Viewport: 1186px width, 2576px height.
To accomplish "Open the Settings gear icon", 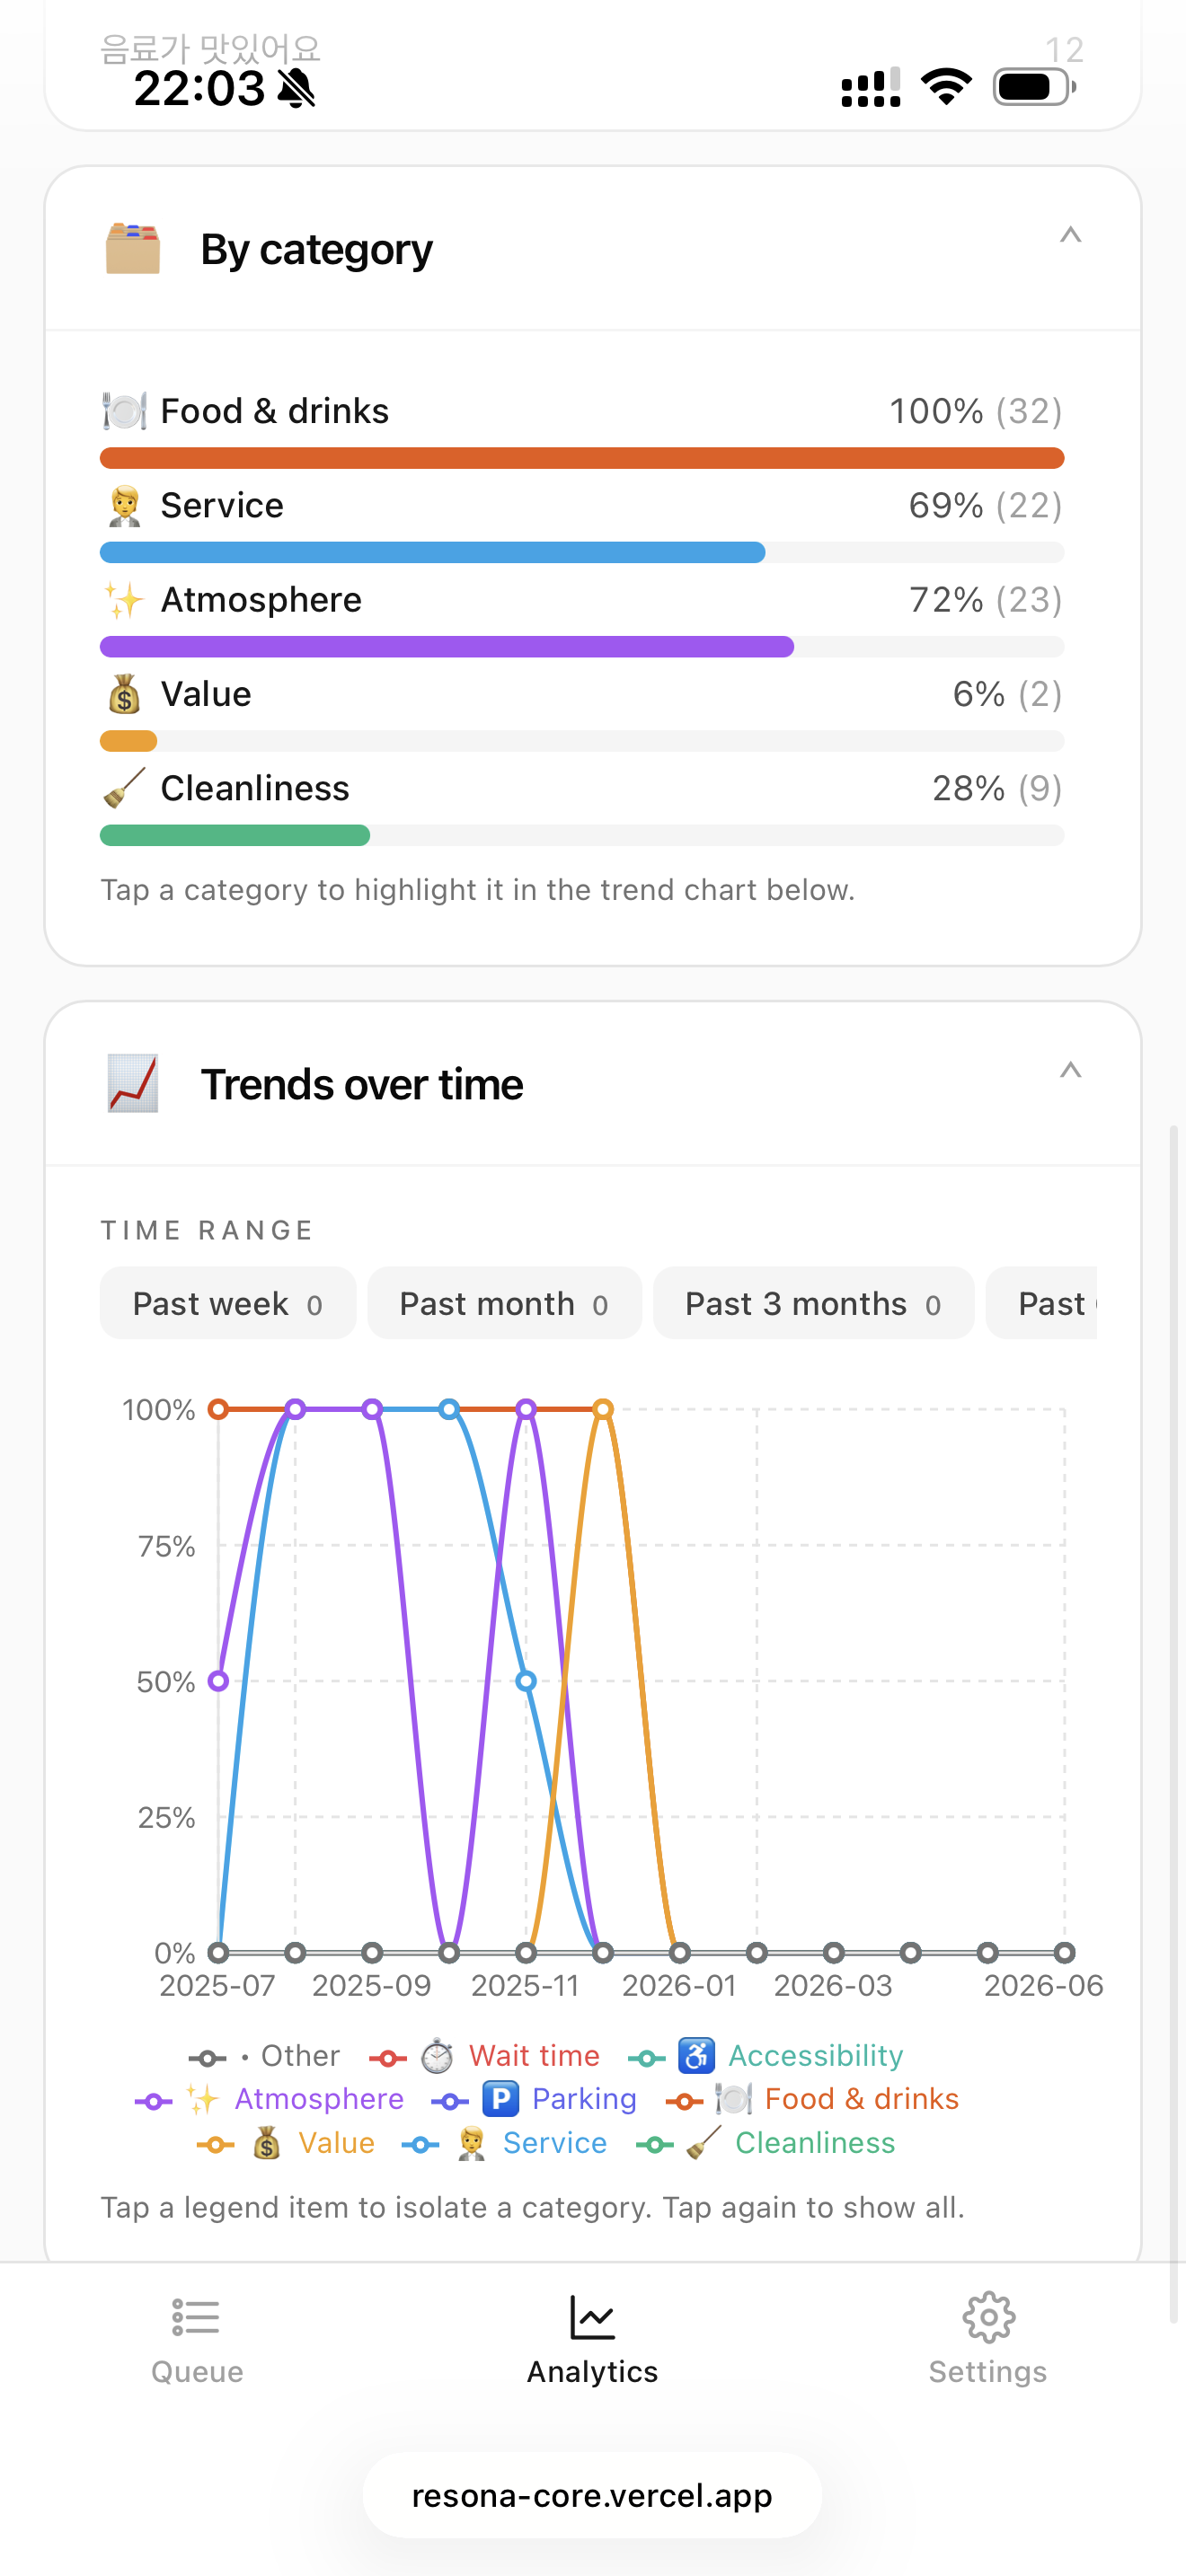I will point(988,2317).
